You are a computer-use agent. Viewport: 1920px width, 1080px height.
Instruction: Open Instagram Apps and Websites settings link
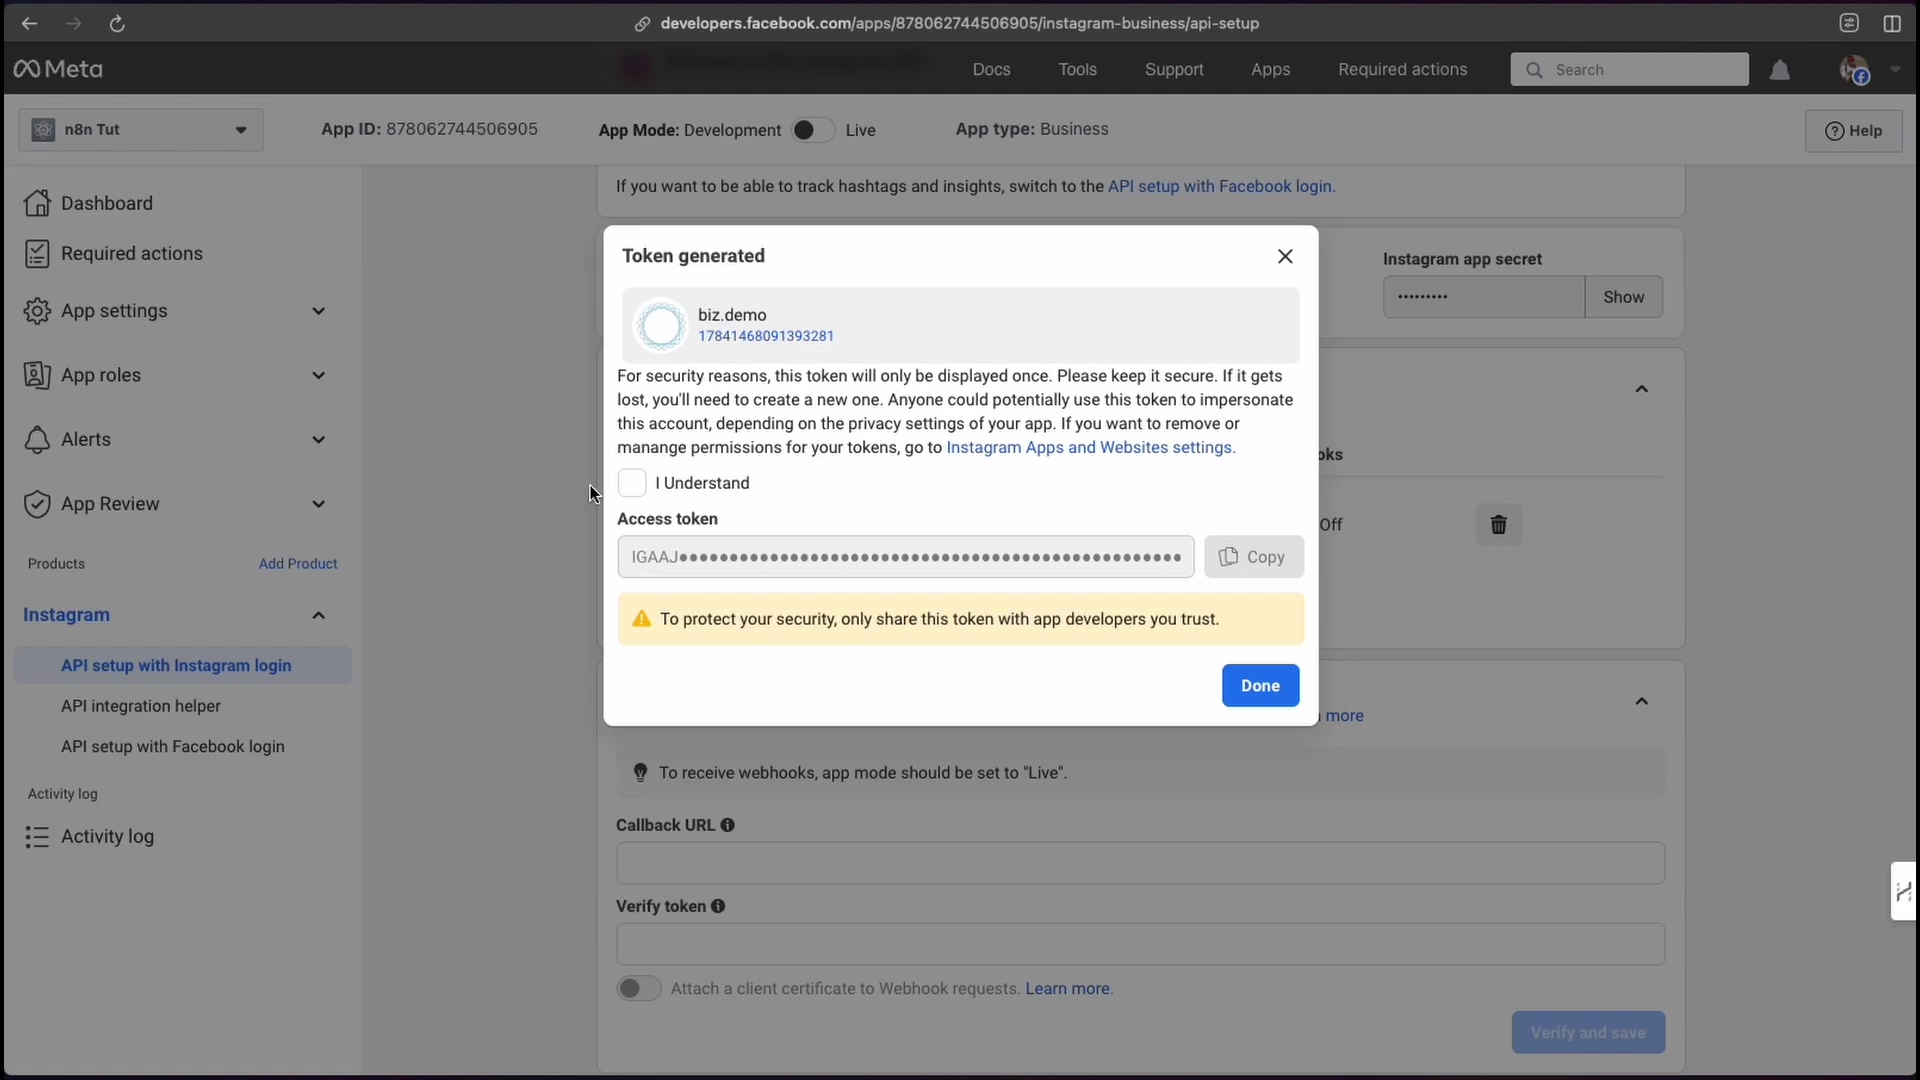[1090, 447]
